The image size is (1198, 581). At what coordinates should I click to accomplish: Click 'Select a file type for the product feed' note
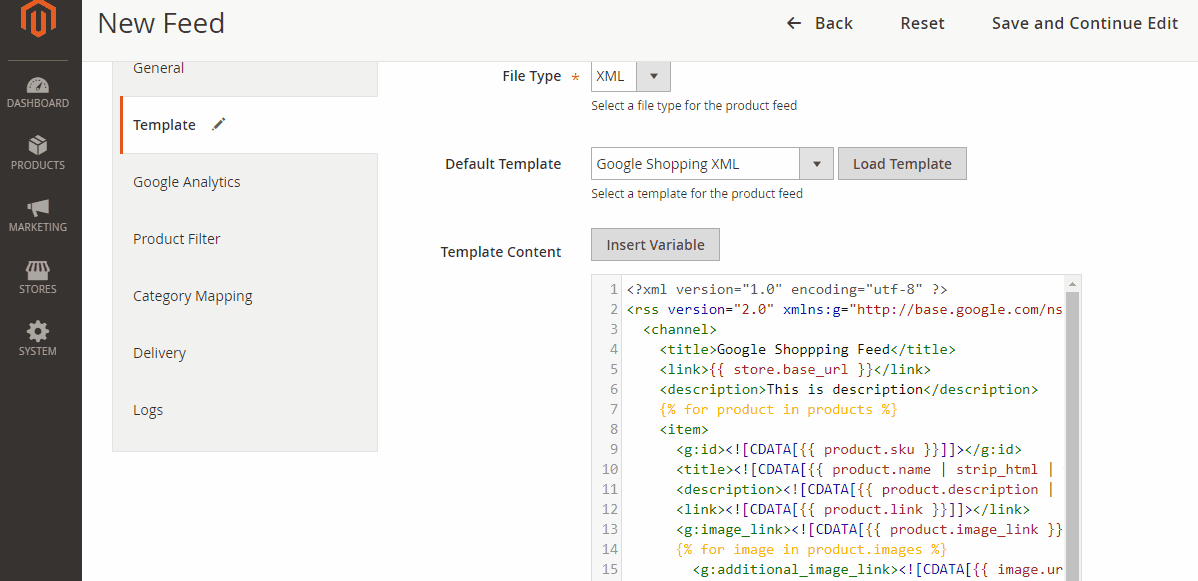tap(694, 105)
